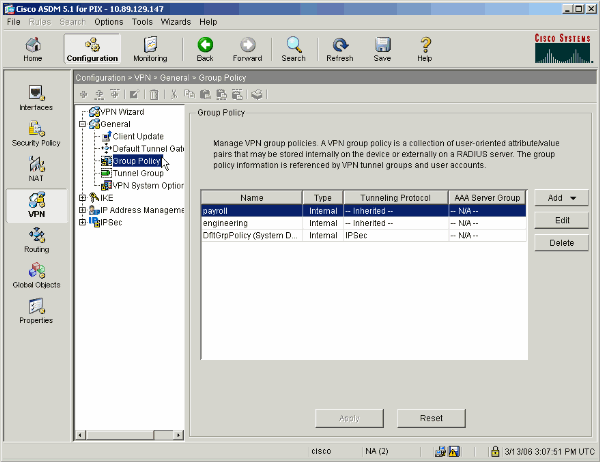This screenshot has height=462, width=600.
Task: Select the engineering policy row
Action: (364, 223)
